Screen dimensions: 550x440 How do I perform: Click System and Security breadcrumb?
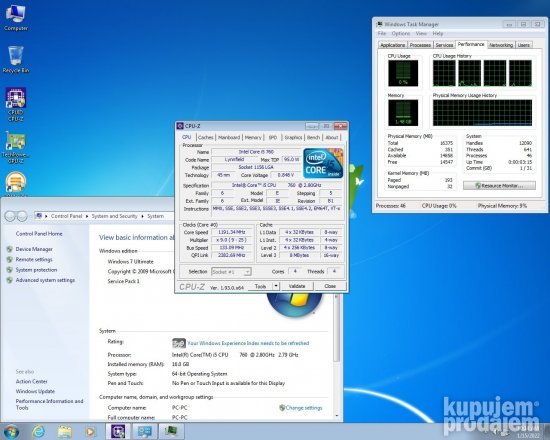(114, 216)
